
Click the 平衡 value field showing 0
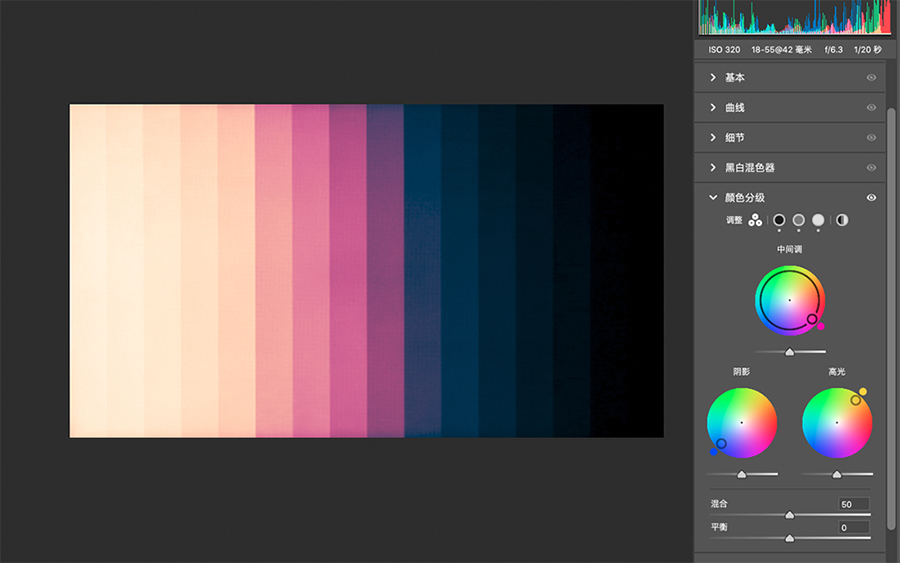pyautogui.click(x=854, y=527)
